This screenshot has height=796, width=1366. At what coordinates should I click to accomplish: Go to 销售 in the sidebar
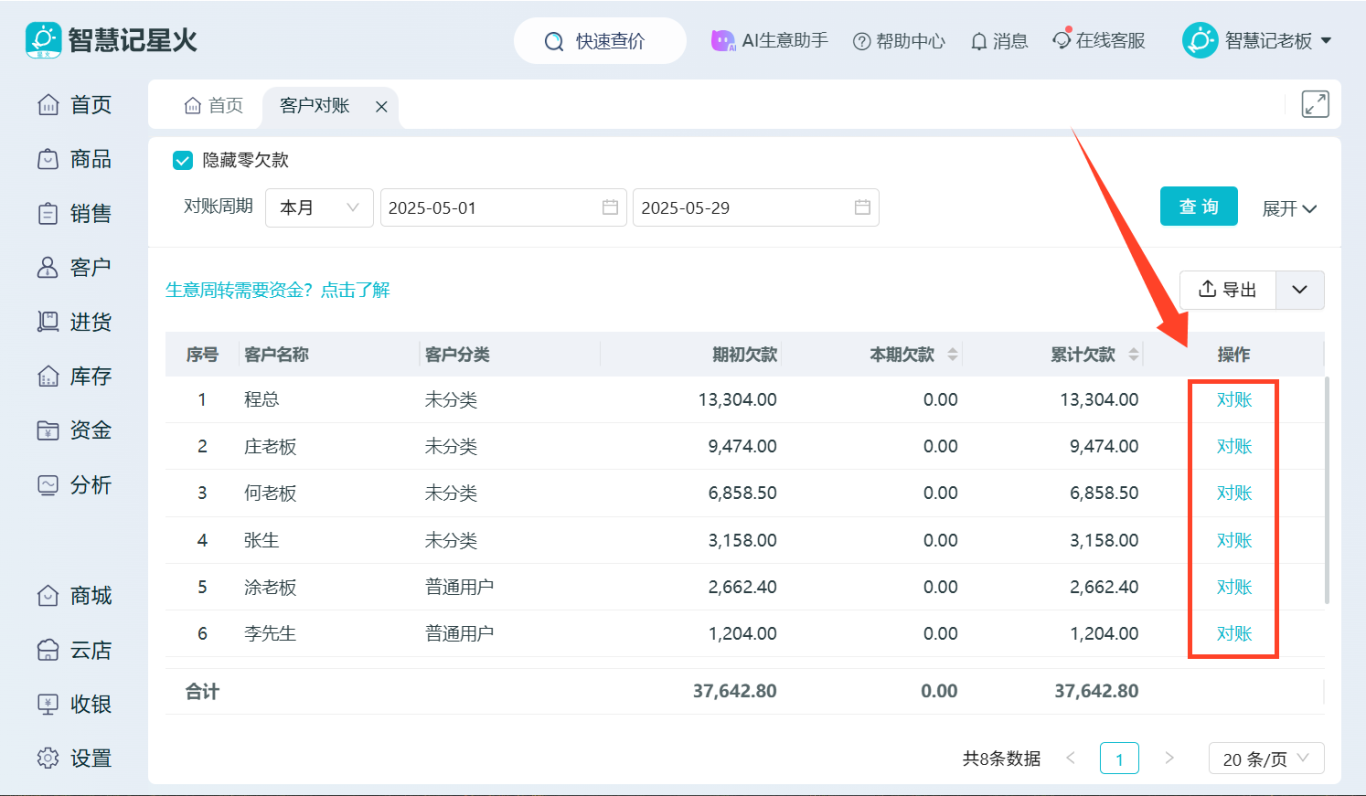(x=75, y=213)
